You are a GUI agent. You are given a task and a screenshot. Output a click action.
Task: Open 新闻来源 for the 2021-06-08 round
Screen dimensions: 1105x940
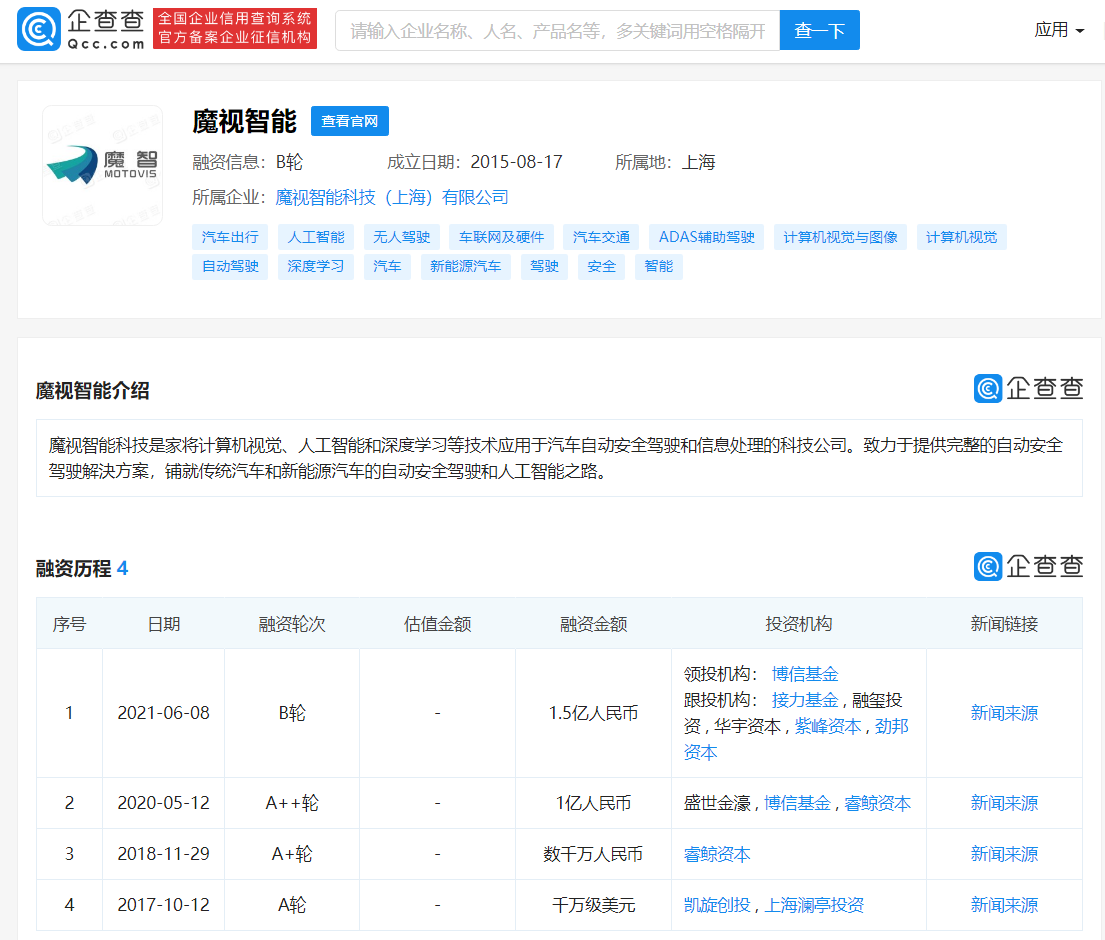(1004, 713)
